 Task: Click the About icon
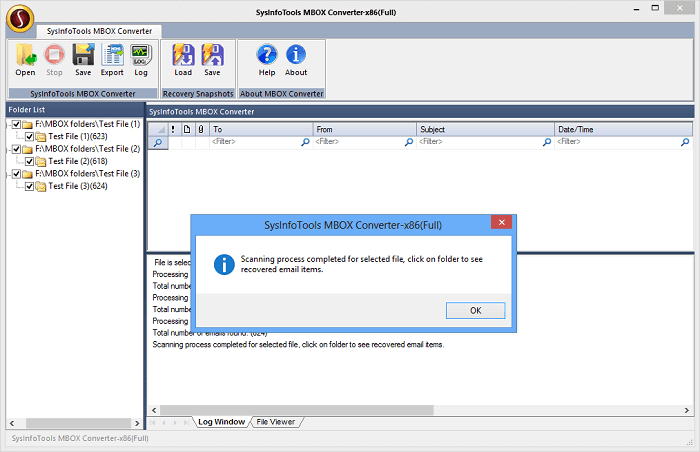296,60
